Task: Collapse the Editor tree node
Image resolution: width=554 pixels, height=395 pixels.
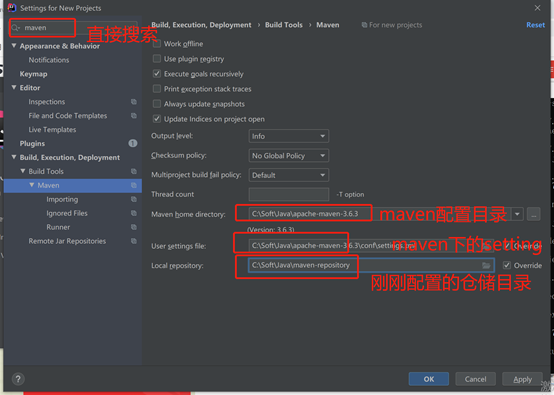Action: click(14, 88)
